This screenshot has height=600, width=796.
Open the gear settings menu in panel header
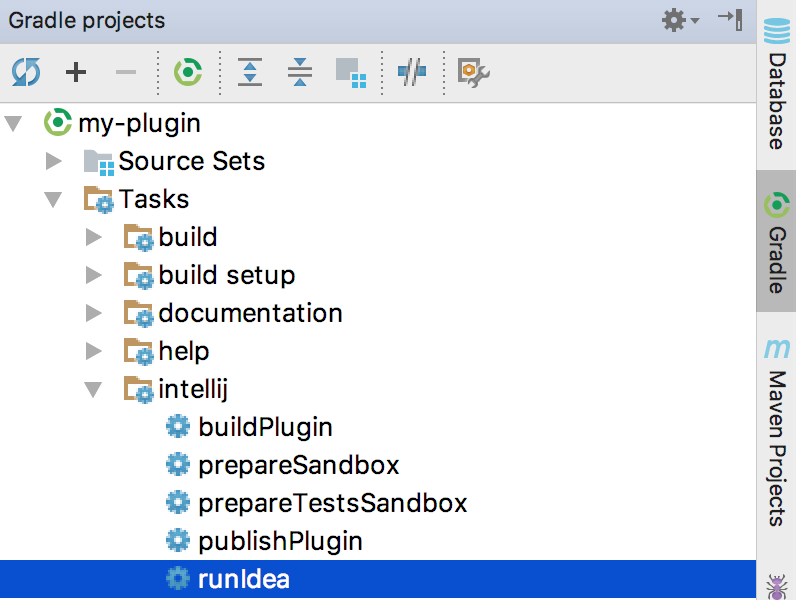coord(680,20)
